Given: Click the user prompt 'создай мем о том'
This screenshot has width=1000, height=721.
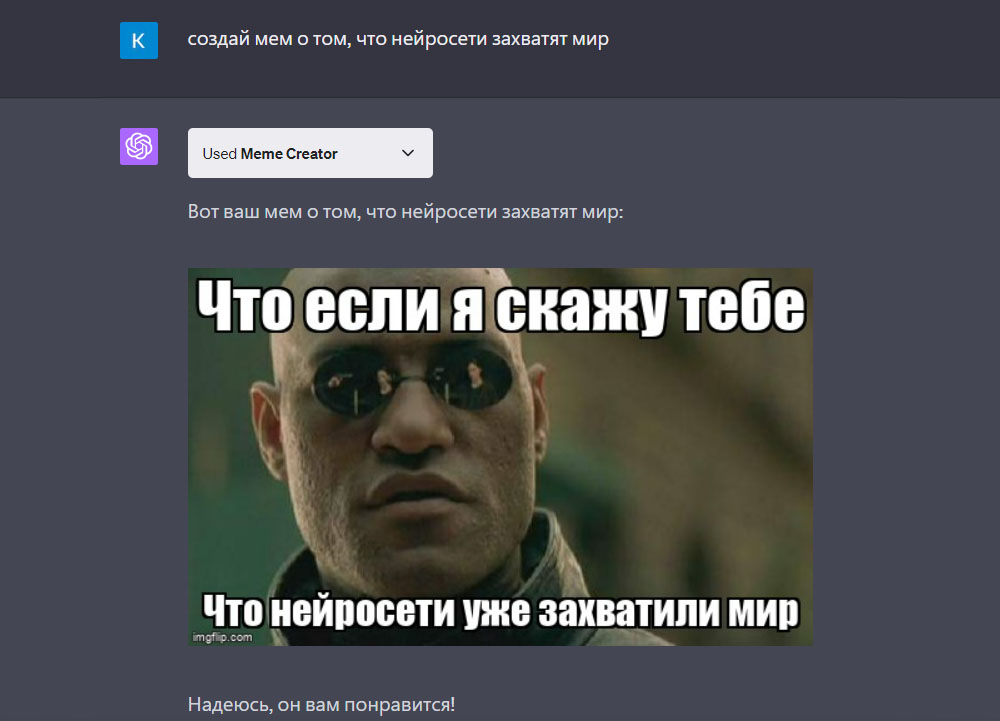Looking at the screenshot, I should pyautogui.click(x=268, y=40).
